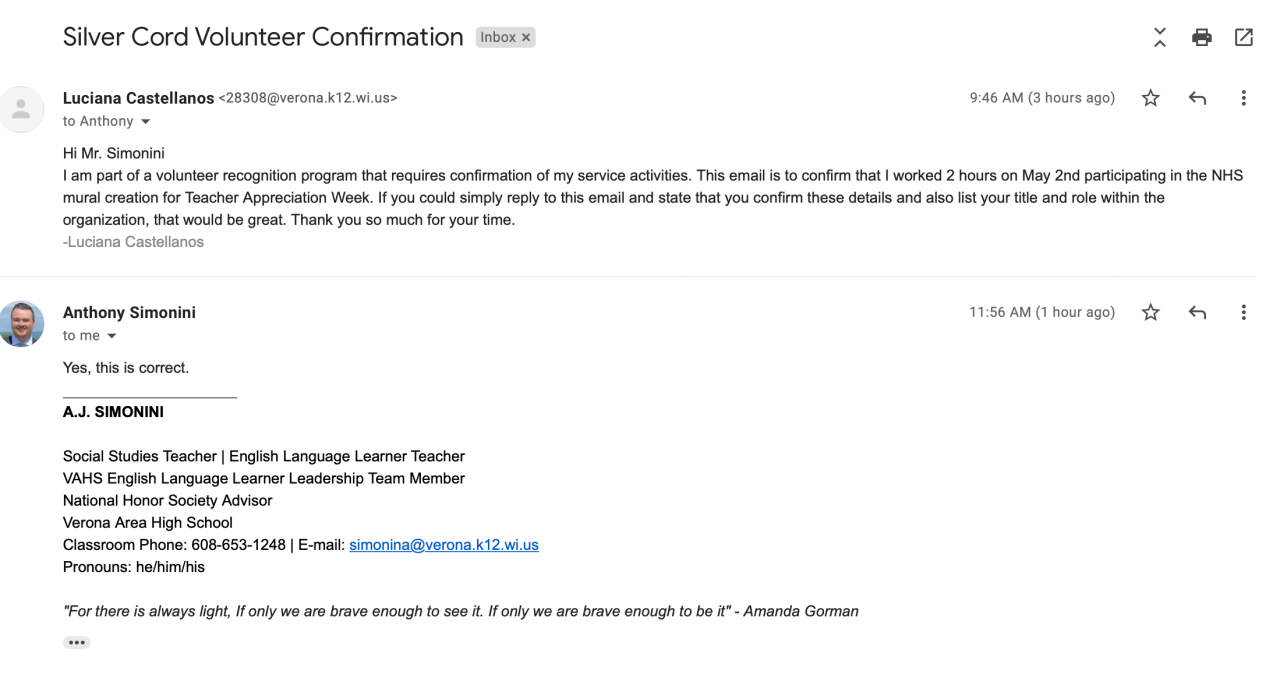
Task: Click the 9:46 AM message timestamp
Action: pyautogui.click(x=1041, y=98)
